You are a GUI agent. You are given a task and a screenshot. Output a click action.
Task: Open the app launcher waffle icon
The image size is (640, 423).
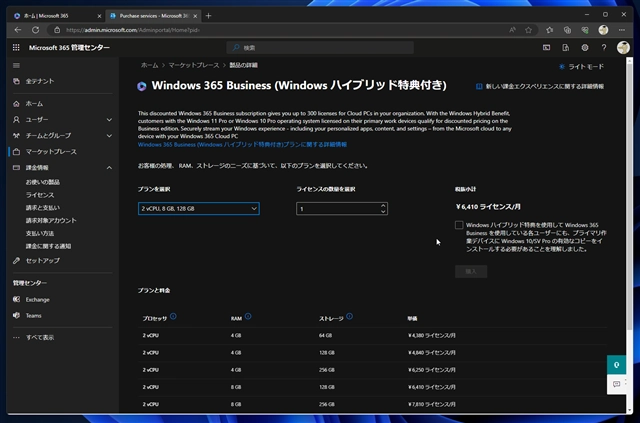[x=16, y=48]
